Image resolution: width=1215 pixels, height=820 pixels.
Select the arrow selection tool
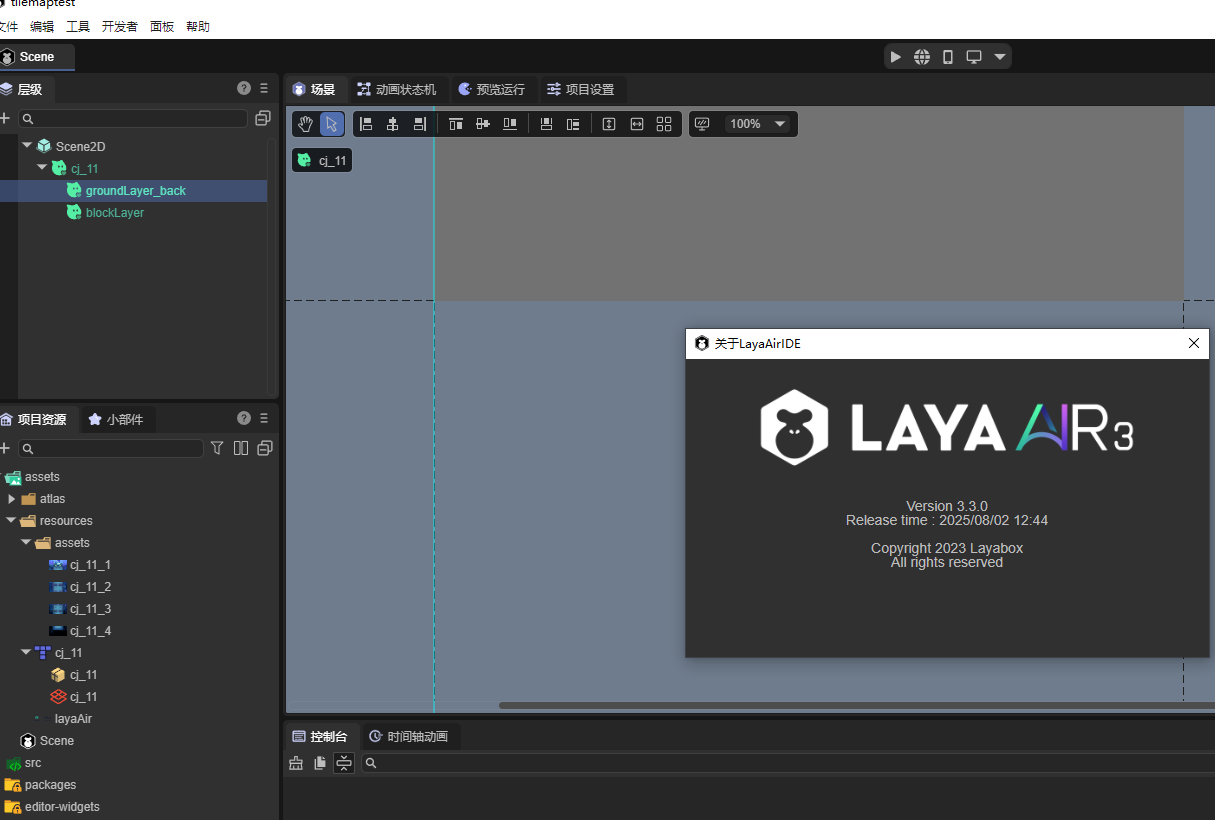332,124
